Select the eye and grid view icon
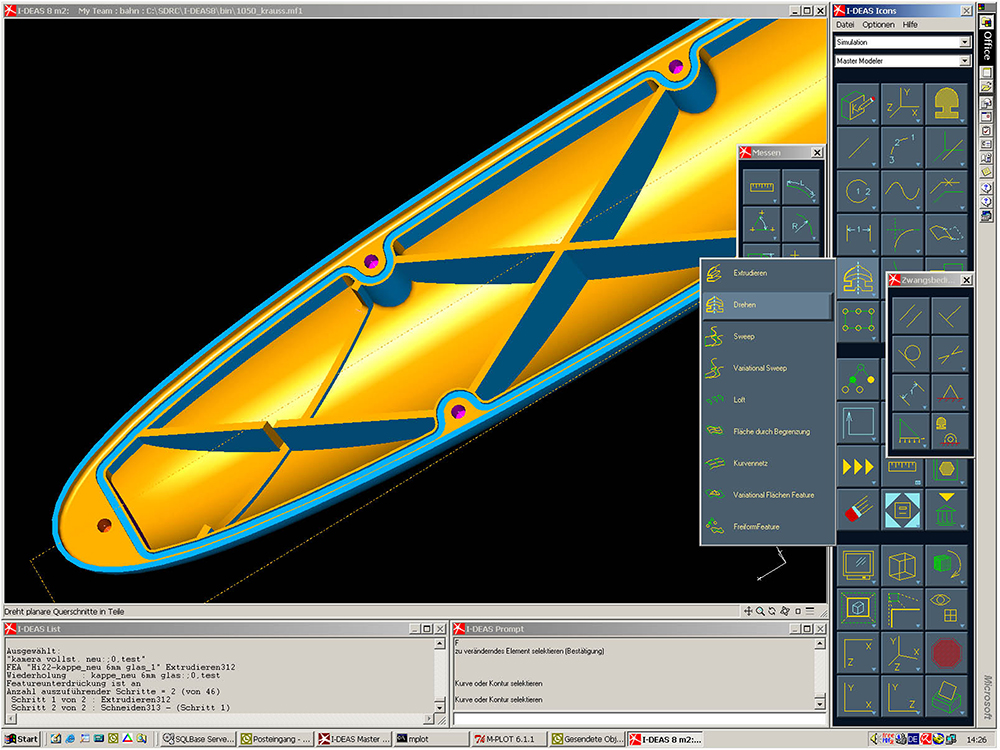This screenshot has width=1000, height=750. click(x=946, y=608)
